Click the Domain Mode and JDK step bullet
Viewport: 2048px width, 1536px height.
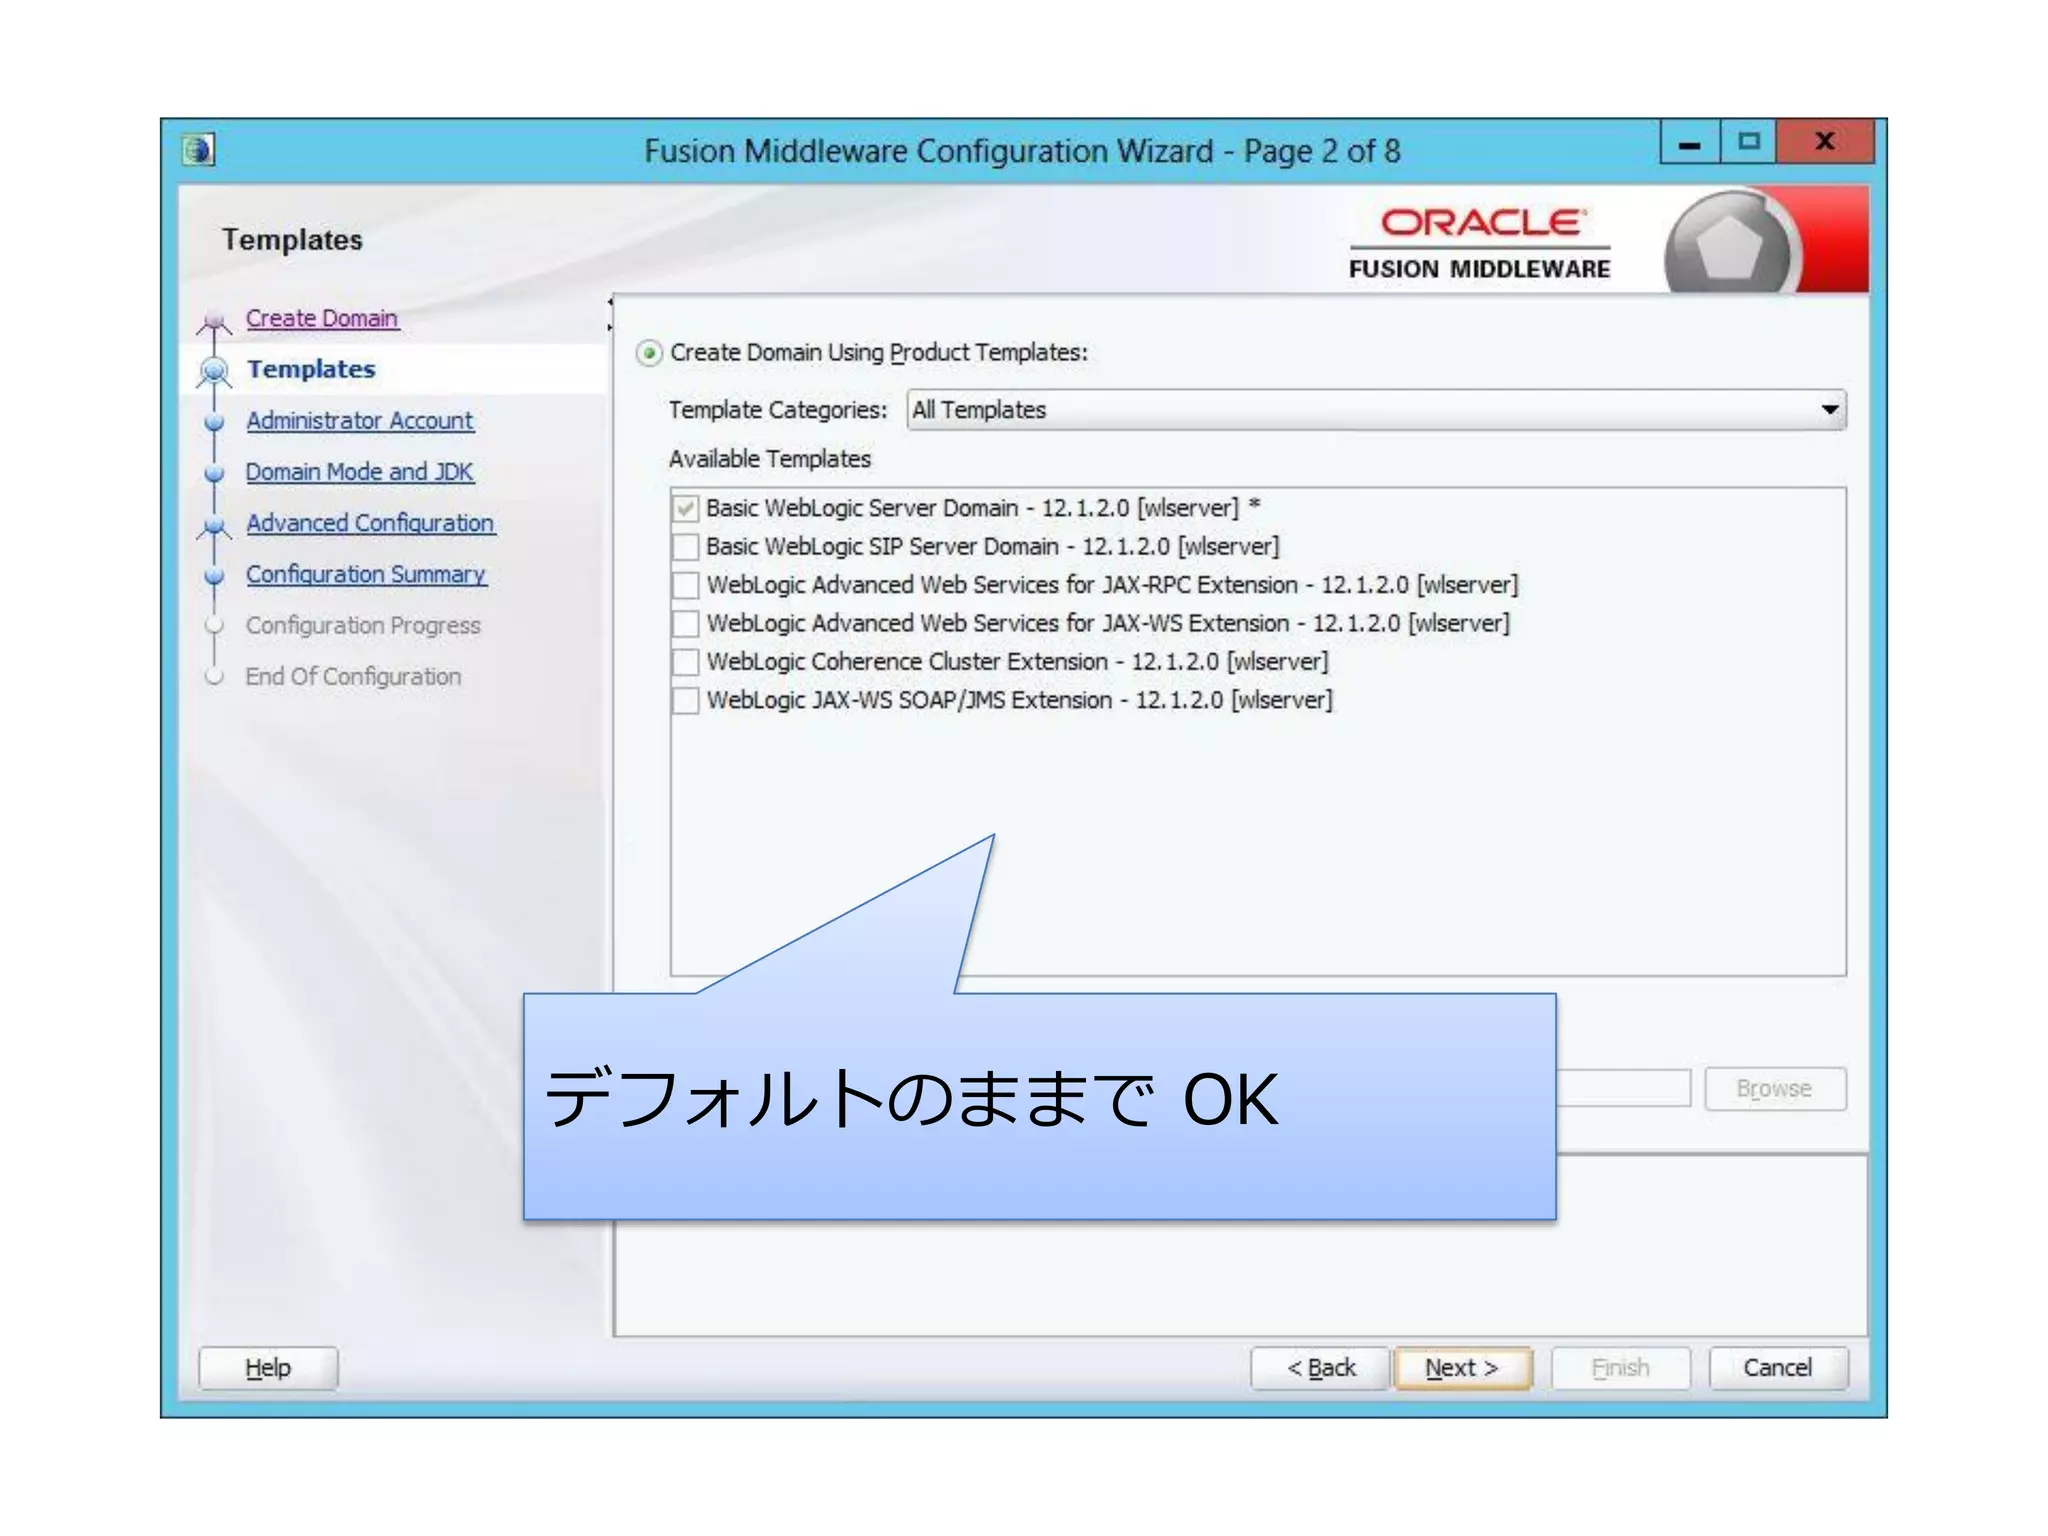(x=213, y=473)
